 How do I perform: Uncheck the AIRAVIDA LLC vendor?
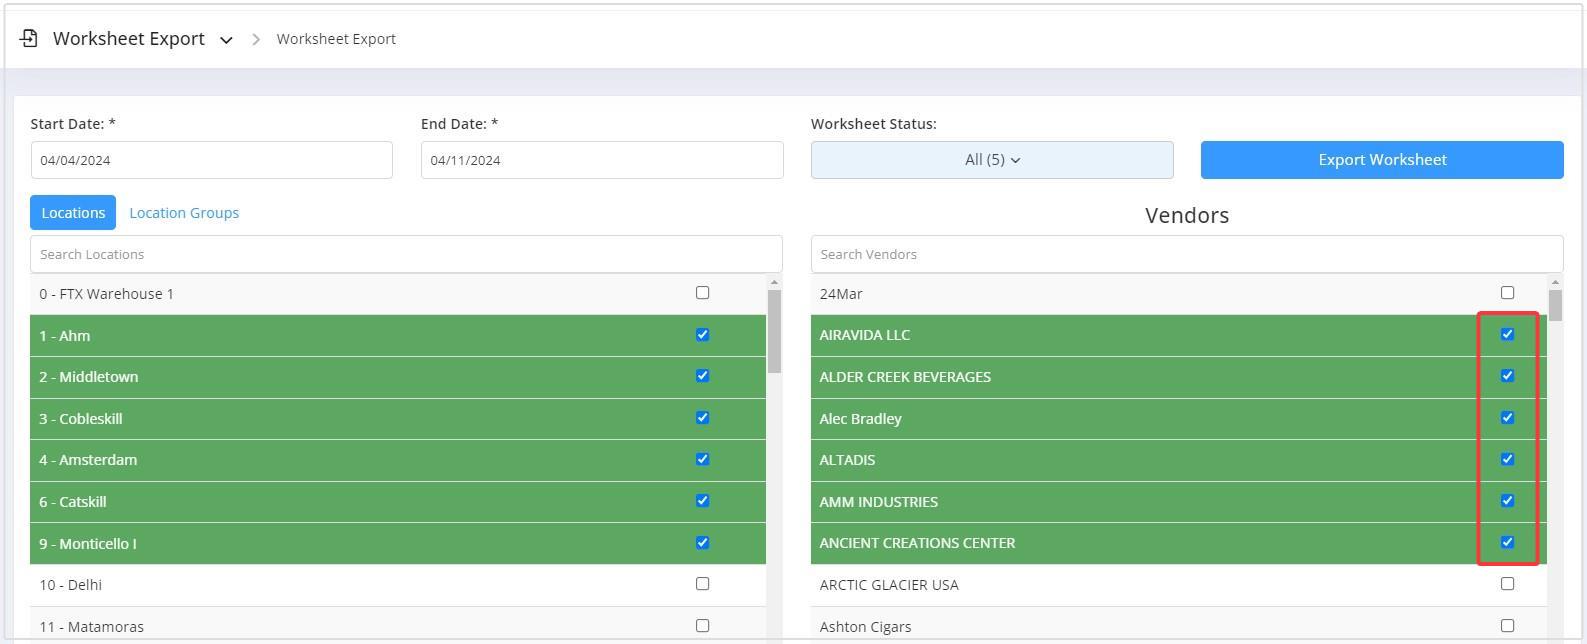point(1507,334)
